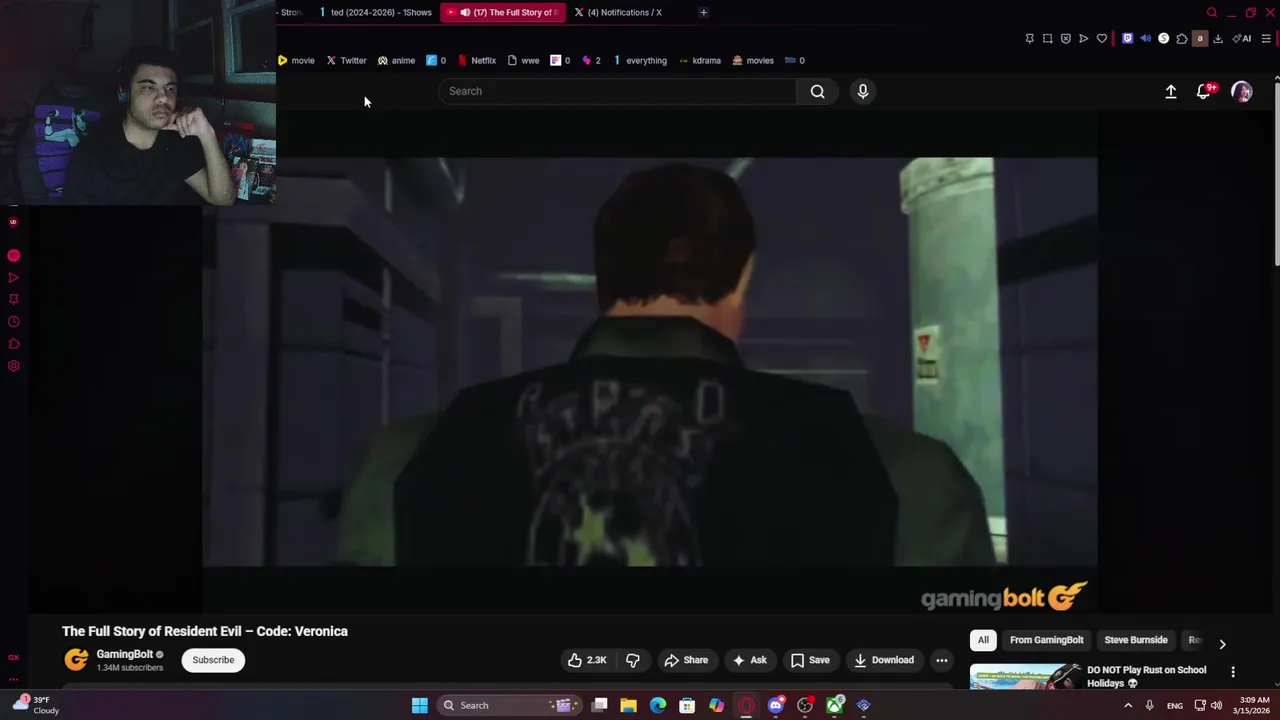Click the Opera pinboards pin icon in toolbar
The image size is (1280, 720).
(x=1029, y=39)
